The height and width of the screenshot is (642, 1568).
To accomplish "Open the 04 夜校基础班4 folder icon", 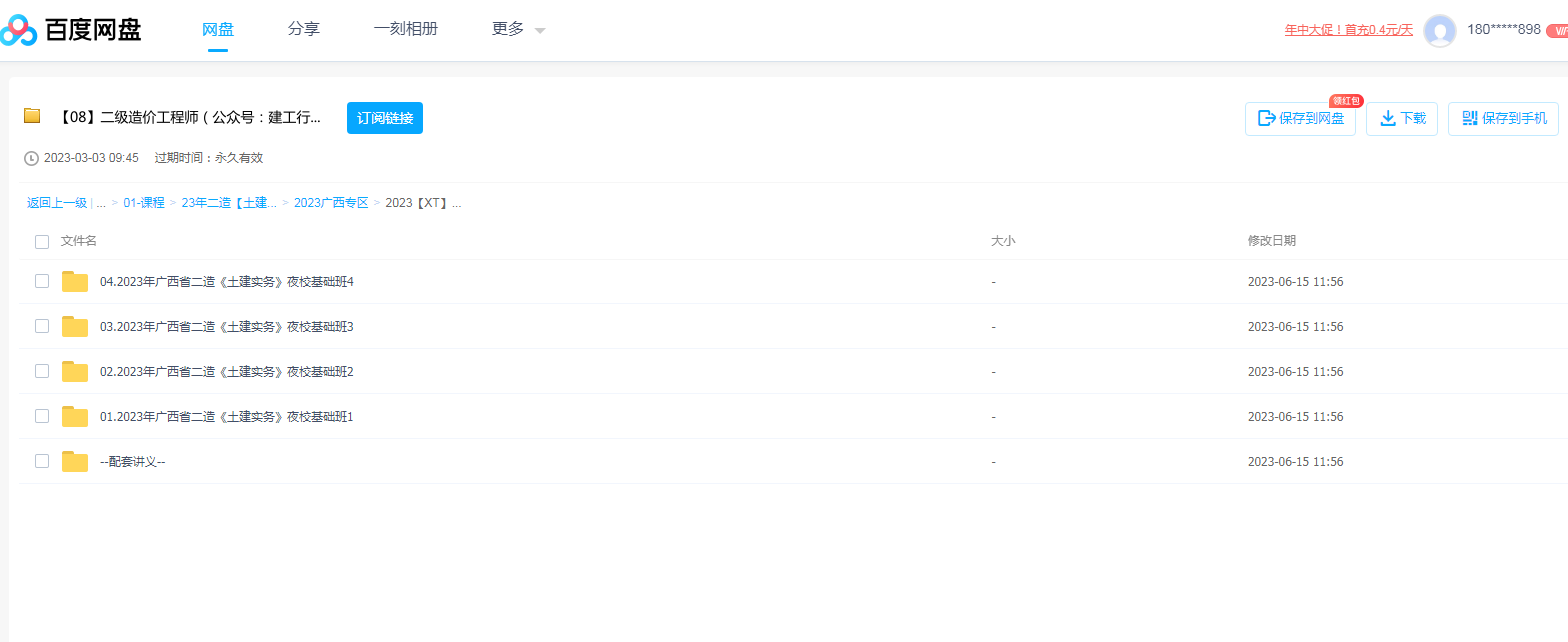I will click(x=75, y=282).
